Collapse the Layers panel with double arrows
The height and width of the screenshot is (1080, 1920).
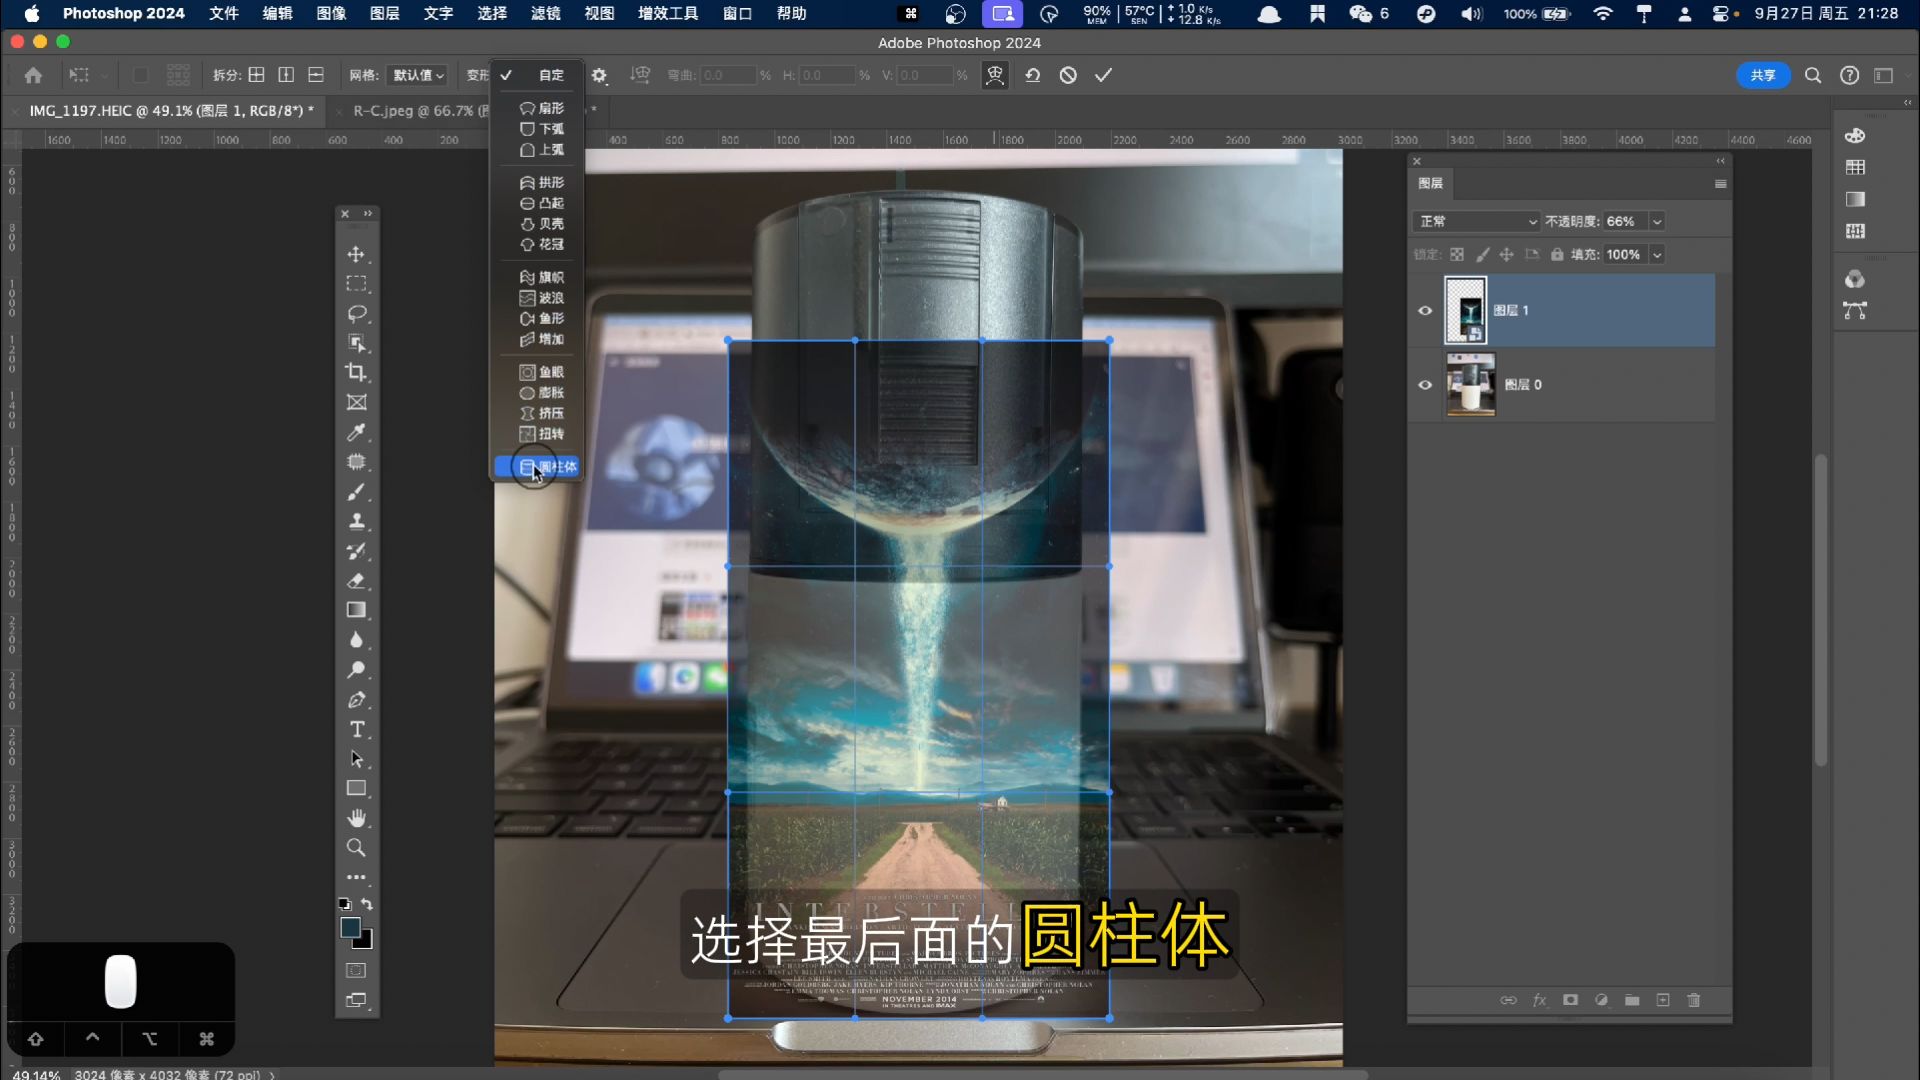(x=1720, y=161)
